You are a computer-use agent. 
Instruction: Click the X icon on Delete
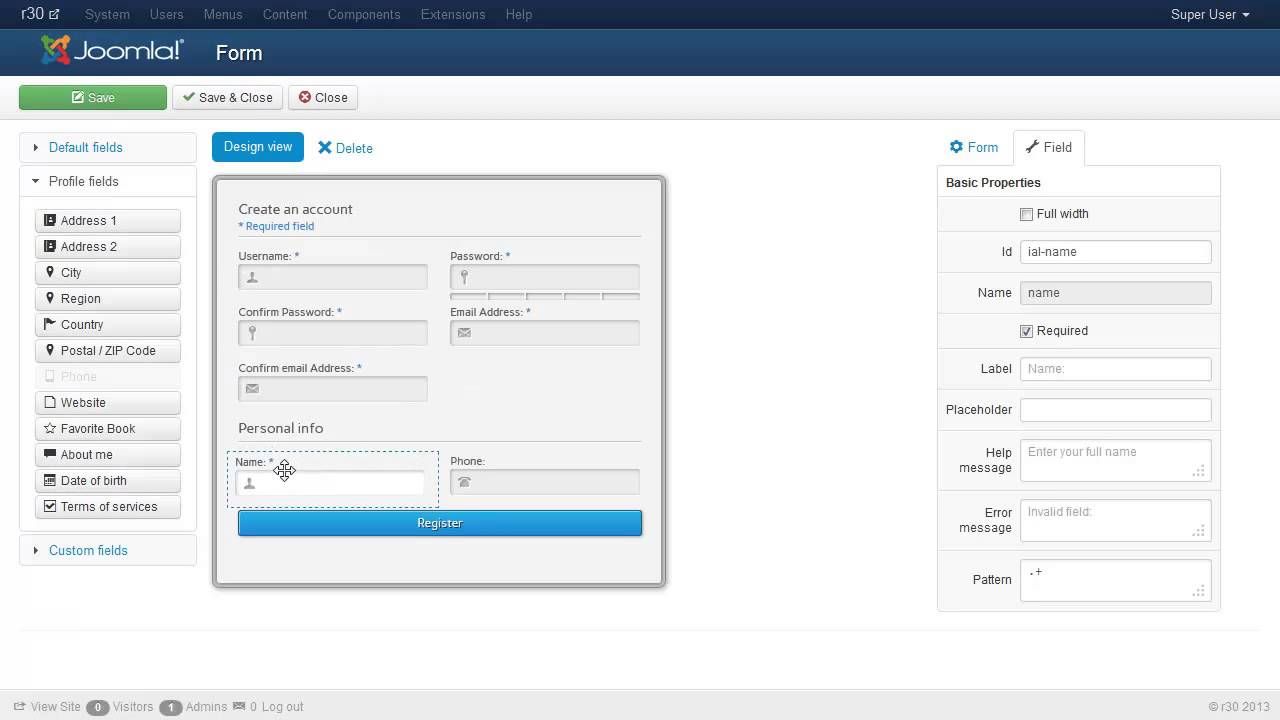tap(325, 148)
